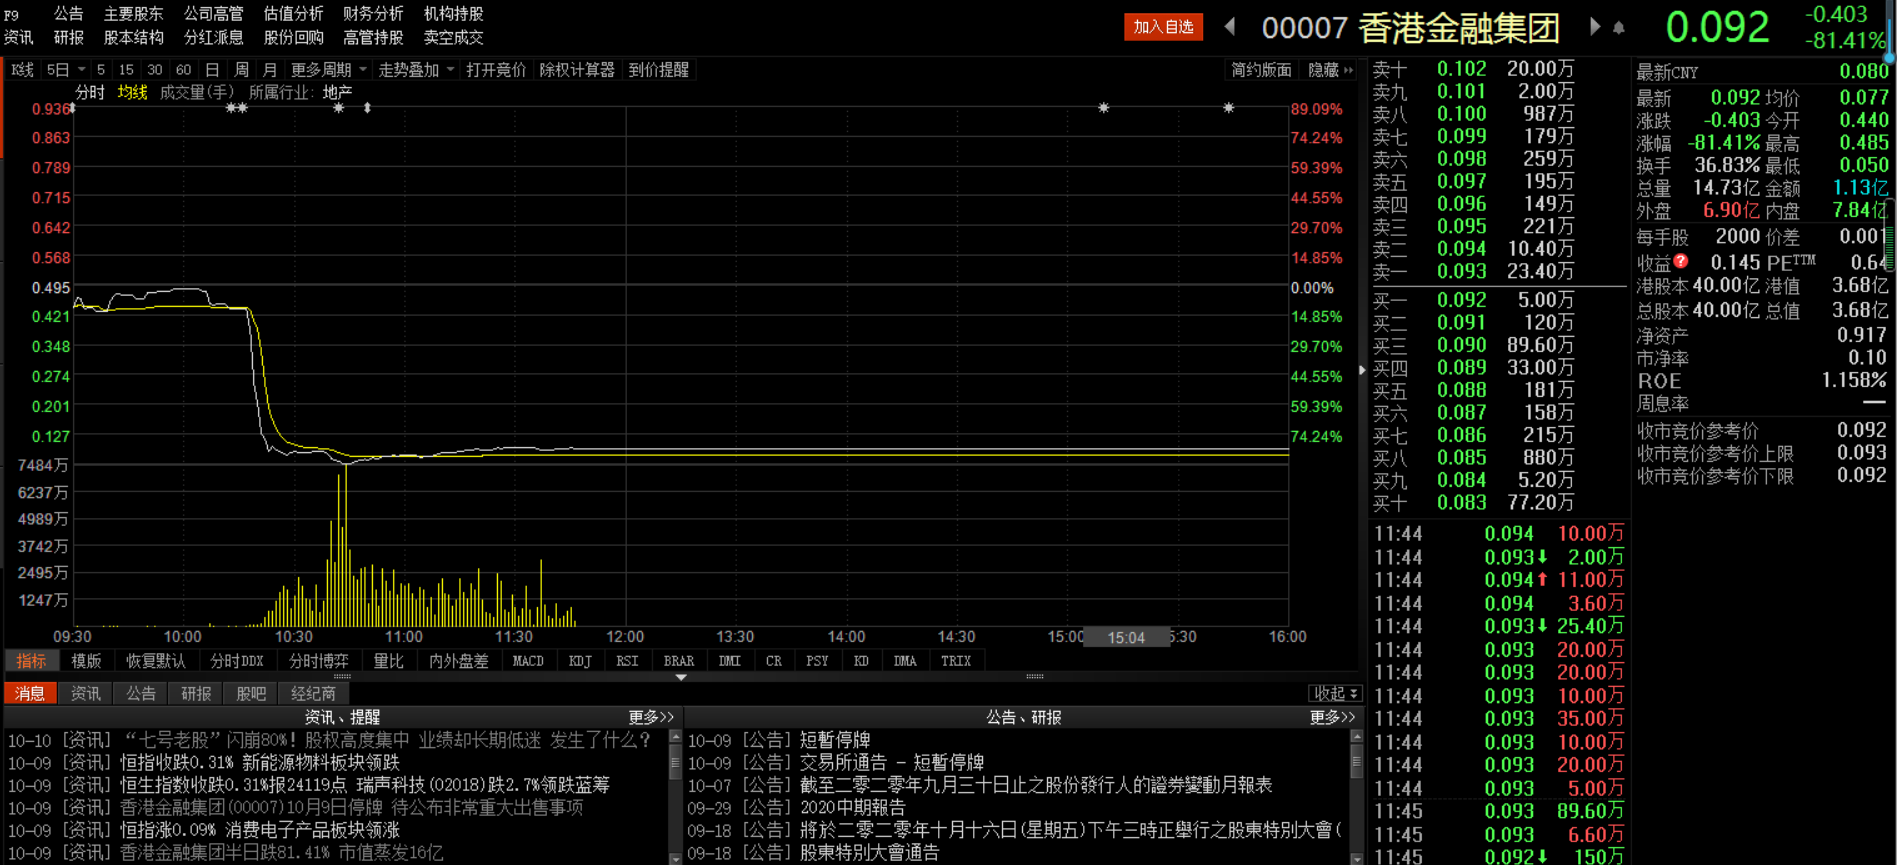
Task: Switch to 简约版面 layout
Action: 1261,70
